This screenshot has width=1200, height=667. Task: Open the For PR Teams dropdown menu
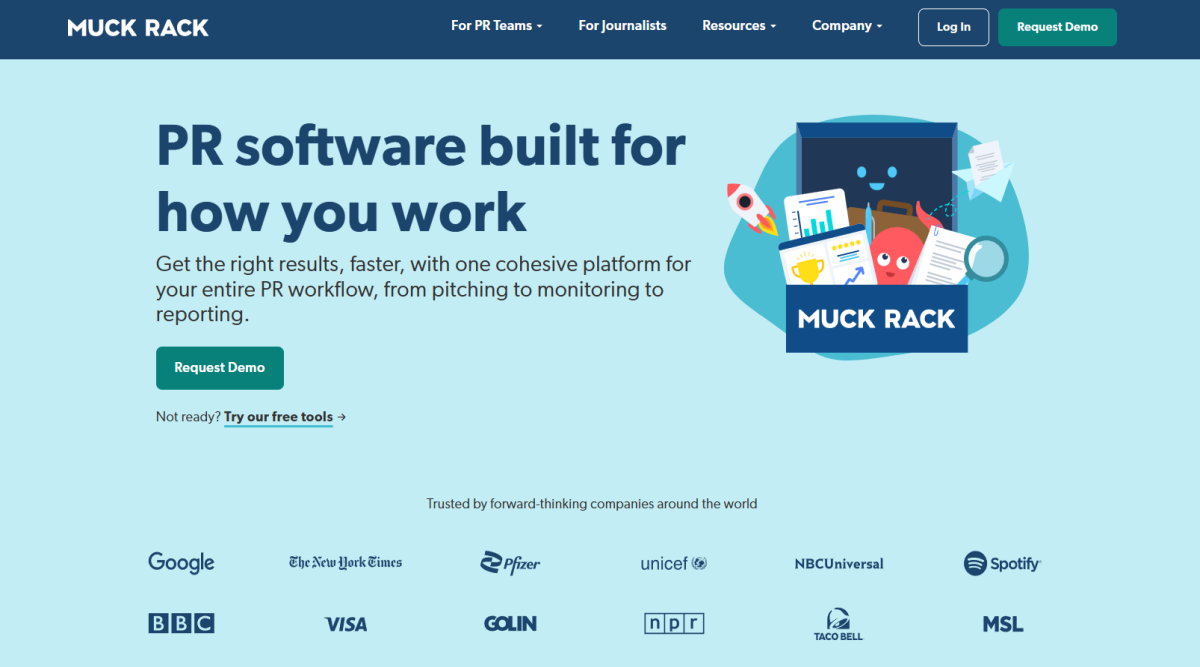click(x=496, y=26)
